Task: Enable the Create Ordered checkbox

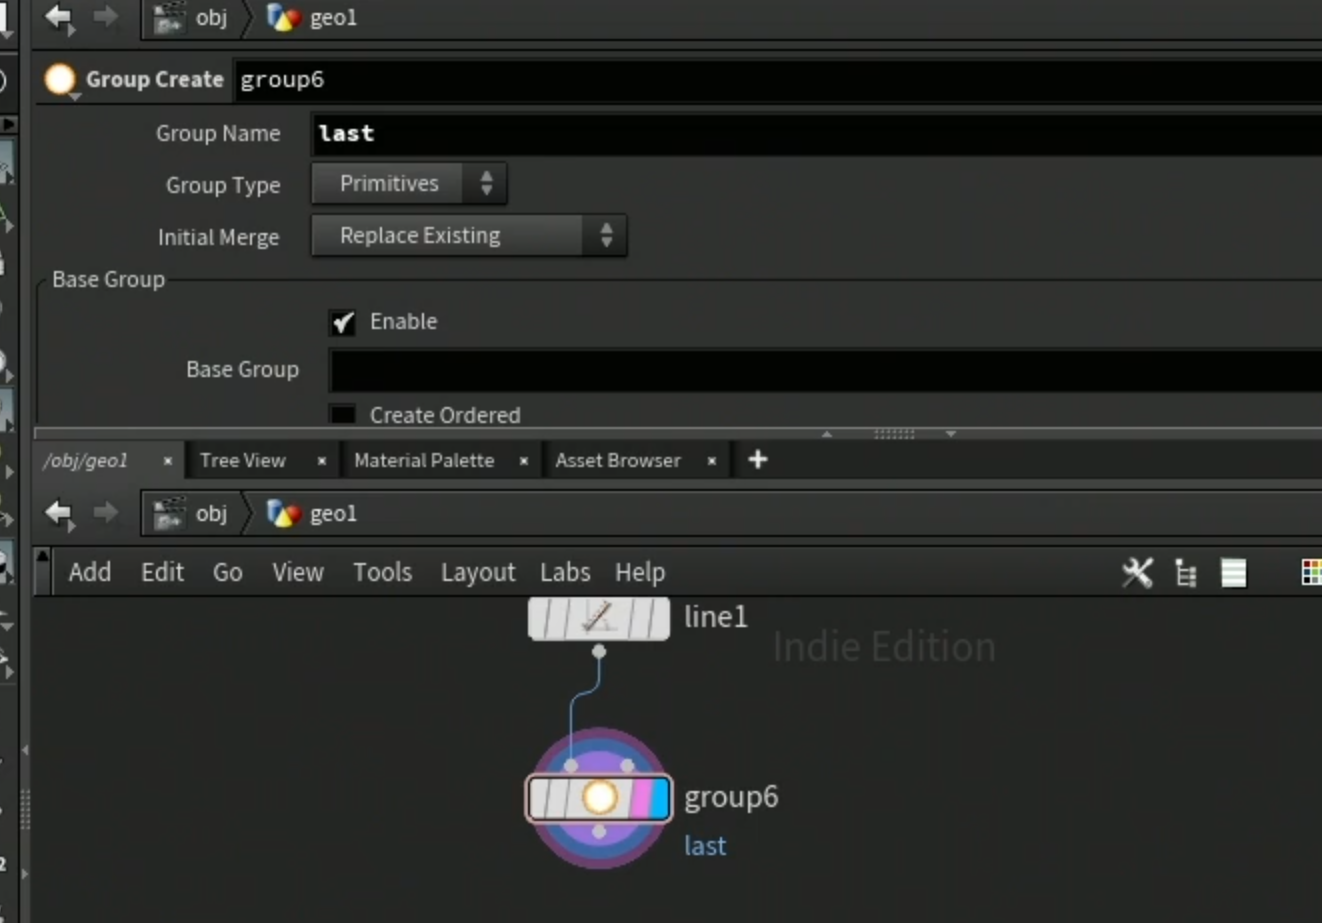Action: click(343, 414)
